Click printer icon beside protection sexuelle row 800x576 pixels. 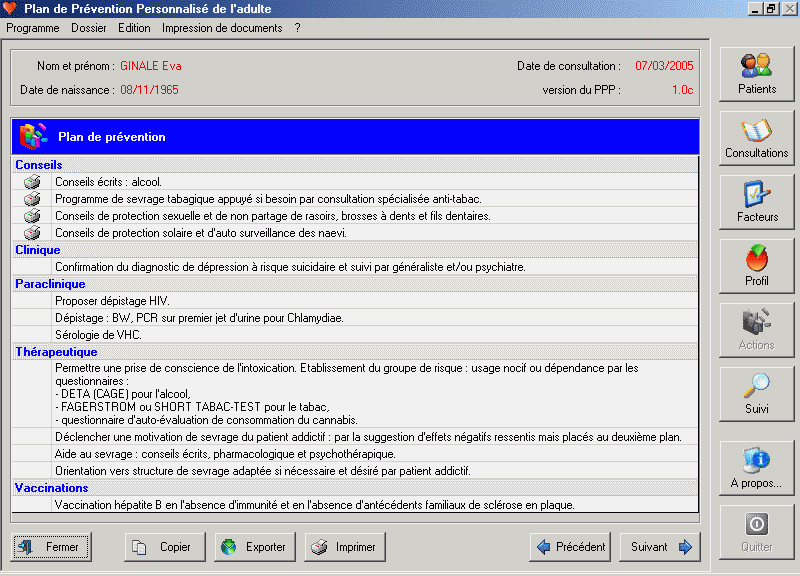[x=32, y=216]
